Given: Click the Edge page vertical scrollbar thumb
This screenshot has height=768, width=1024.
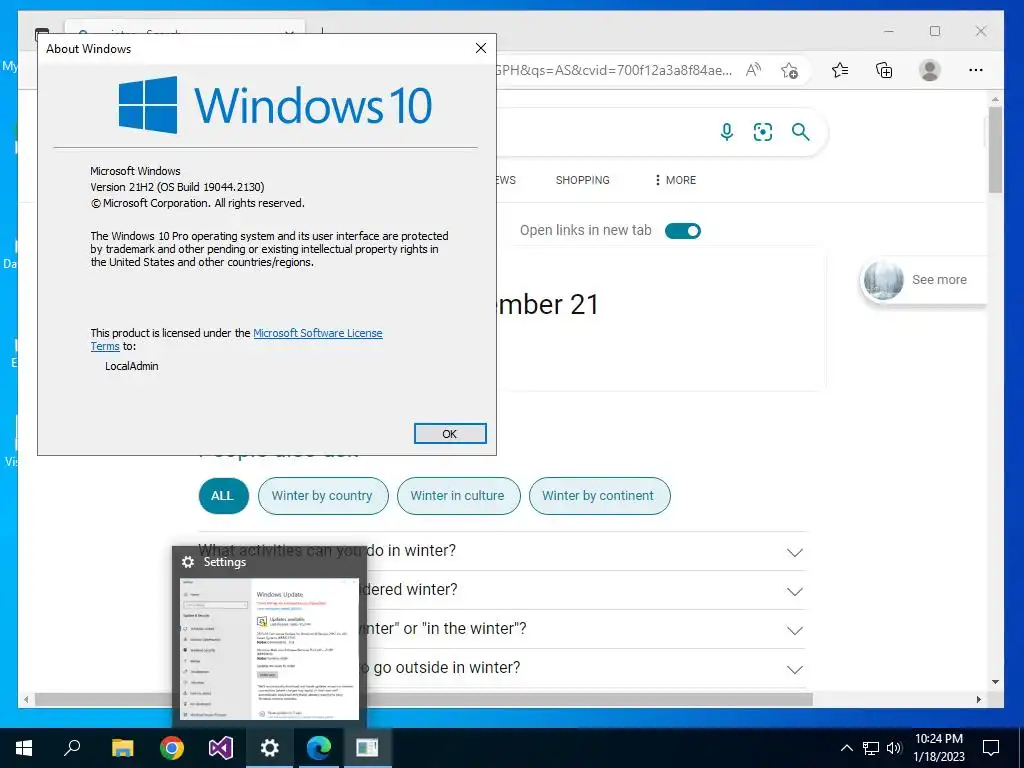Looking at the screenshot, I should pos(995,150).
